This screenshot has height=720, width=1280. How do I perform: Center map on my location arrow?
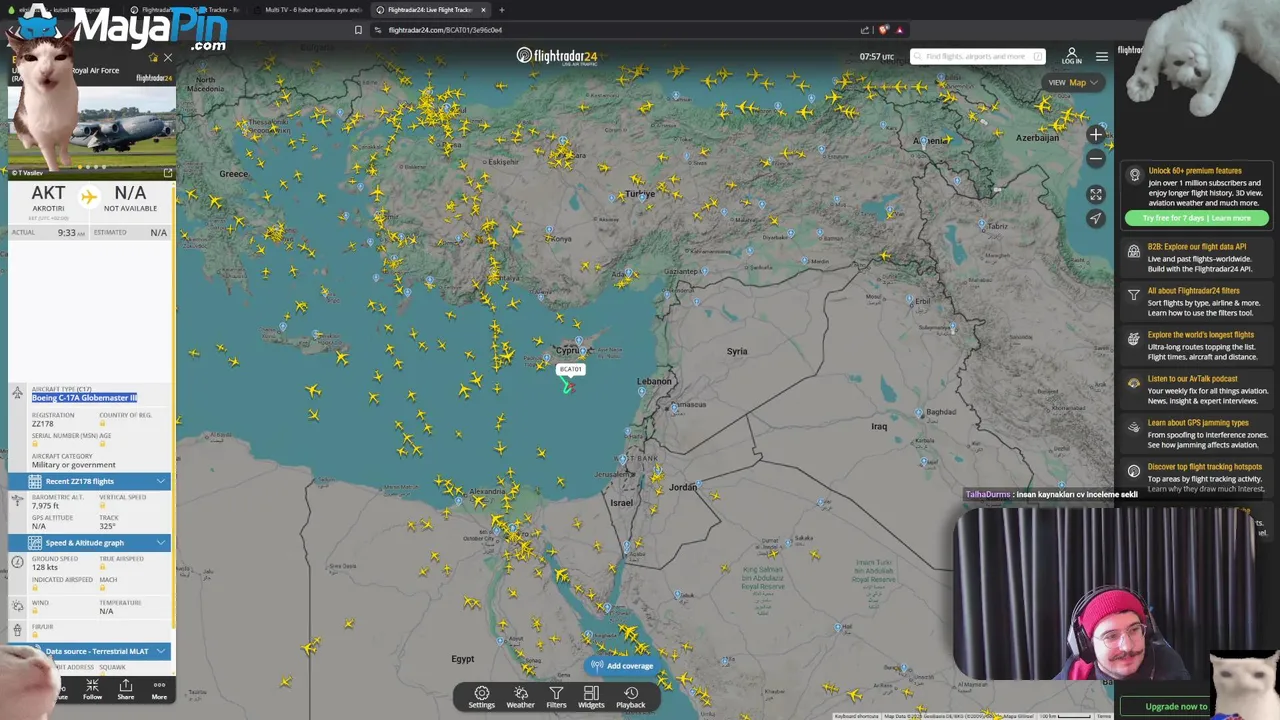1096,218
